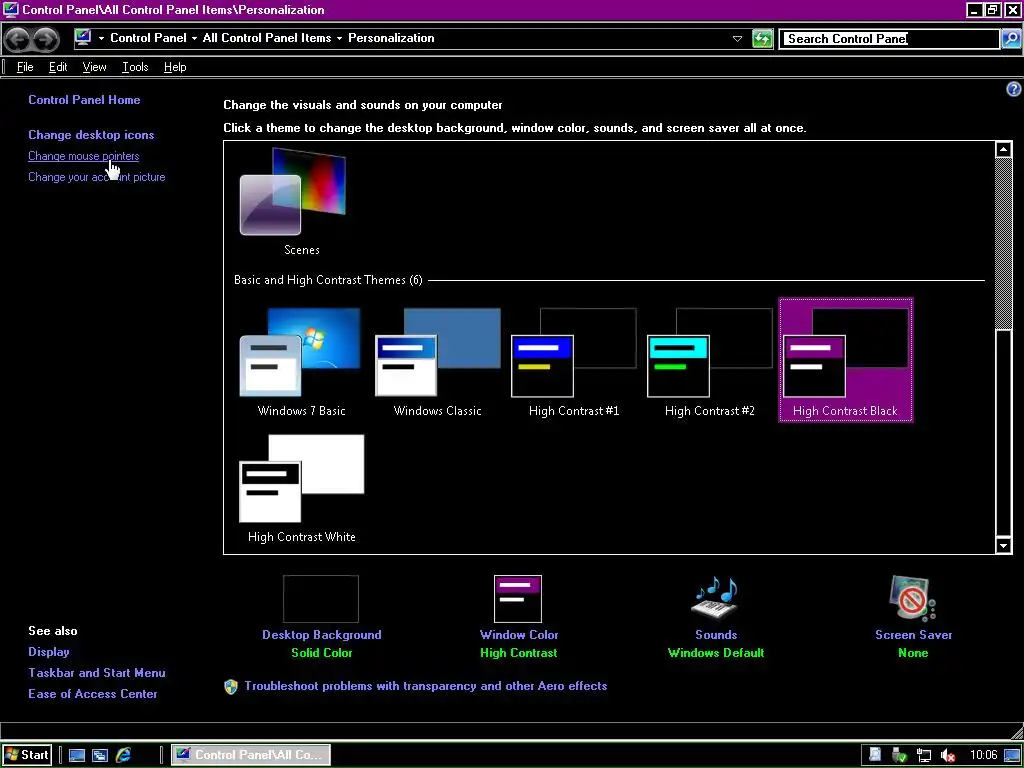Viewport: 1024px width, 768px height.
Task: Apply the High Contrast White theme
Action: [x=302, y=488]
